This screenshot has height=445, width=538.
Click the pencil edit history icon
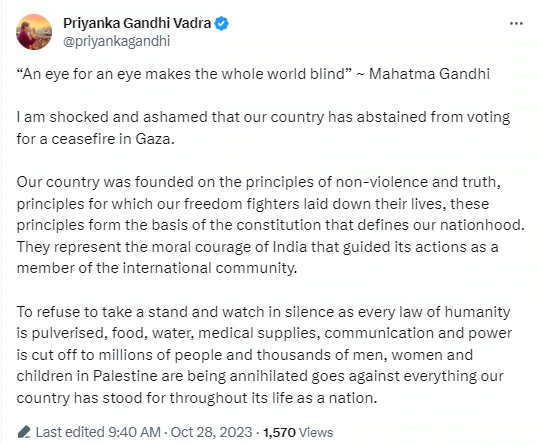click(24, 432)
